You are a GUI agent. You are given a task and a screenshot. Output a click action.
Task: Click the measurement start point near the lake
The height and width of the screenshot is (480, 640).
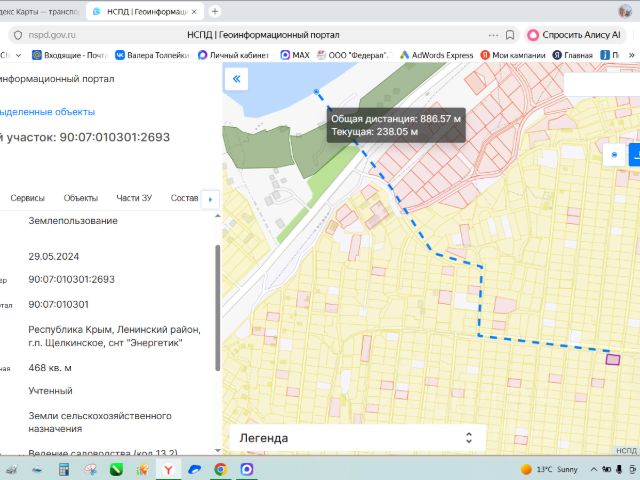click(x=316, y=92)
